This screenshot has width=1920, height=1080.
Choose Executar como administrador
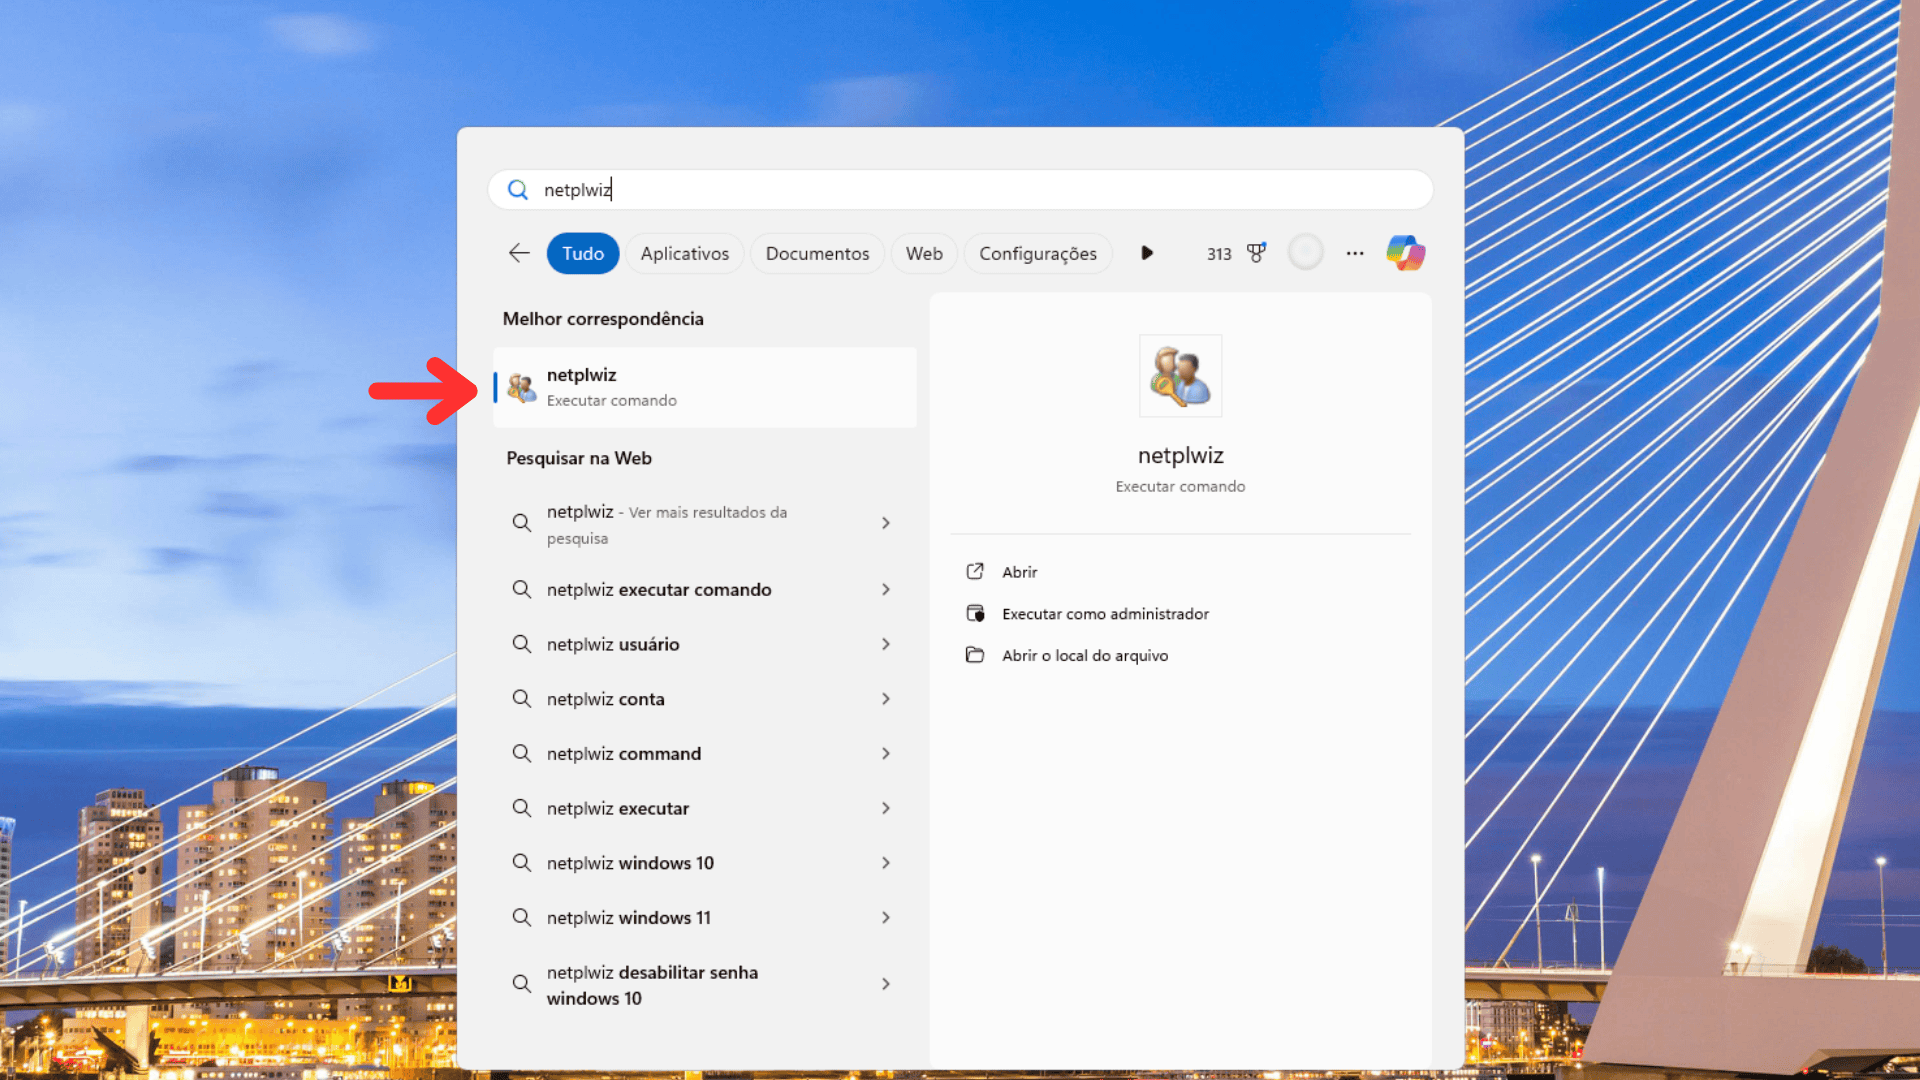pyautogui.click(x=1105, y=614)
